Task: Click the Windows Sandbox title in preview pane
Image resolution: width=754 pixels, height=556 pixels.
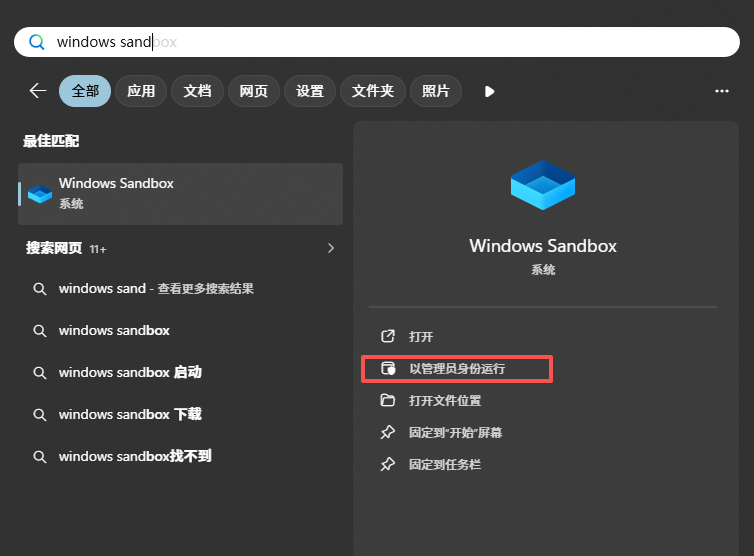Action: click(x=543, y=246)
